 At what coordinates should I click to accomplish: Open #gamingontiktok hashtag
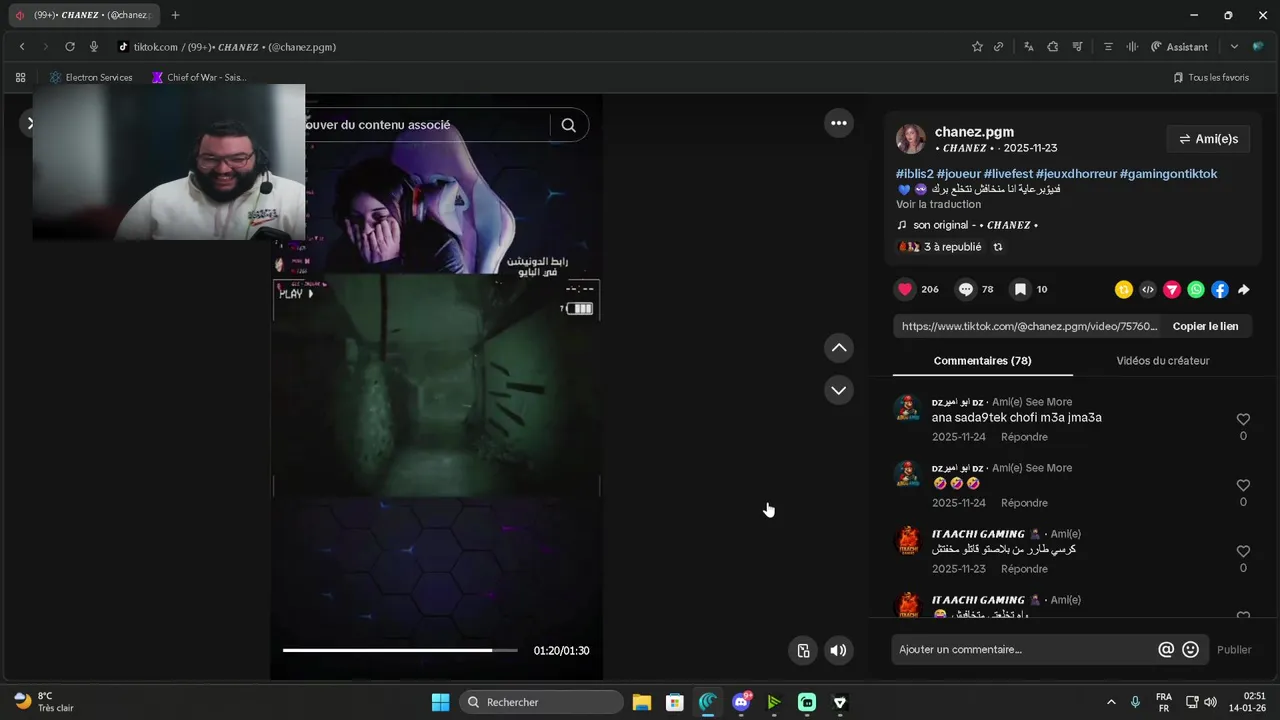(1168, 174)
